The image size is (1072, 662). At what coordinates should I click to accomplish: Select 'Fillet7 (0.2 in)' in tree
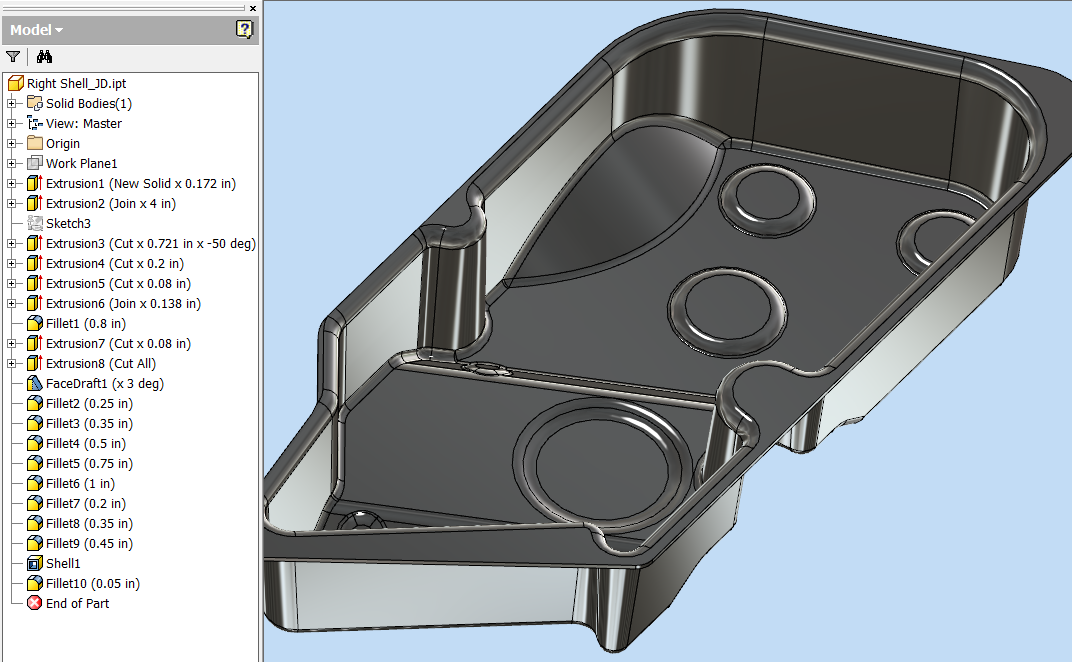[x=85, y=503]
